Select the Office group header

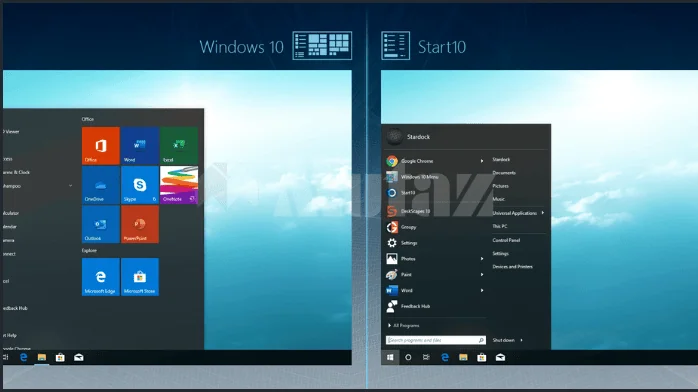tap(88, 119)
